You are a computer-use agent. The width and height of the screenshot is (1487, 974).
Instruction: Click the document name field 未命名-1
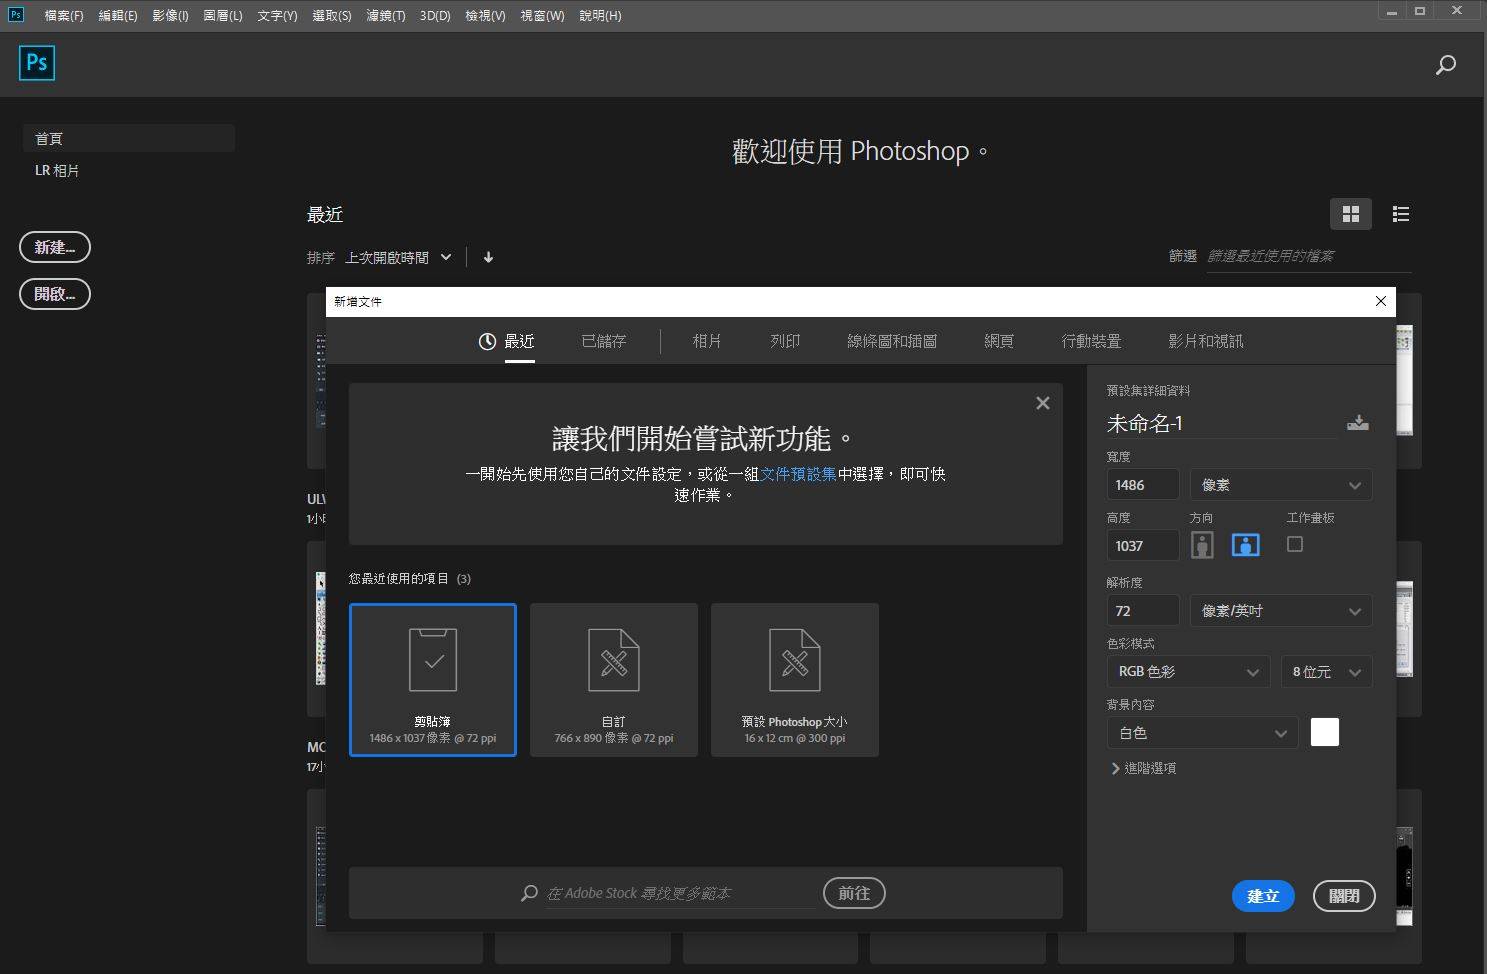tap(1221, 423)
